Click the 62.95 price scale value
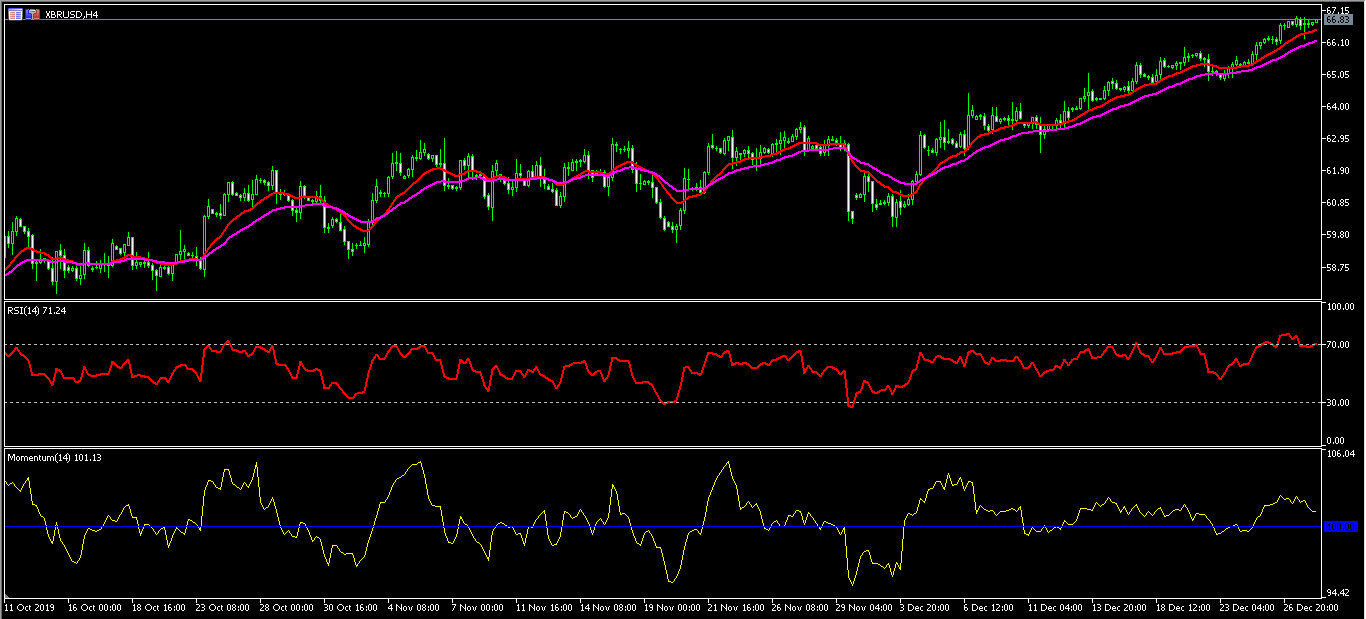Screen dimensions: 1366x619 (x=1337, y=138)
